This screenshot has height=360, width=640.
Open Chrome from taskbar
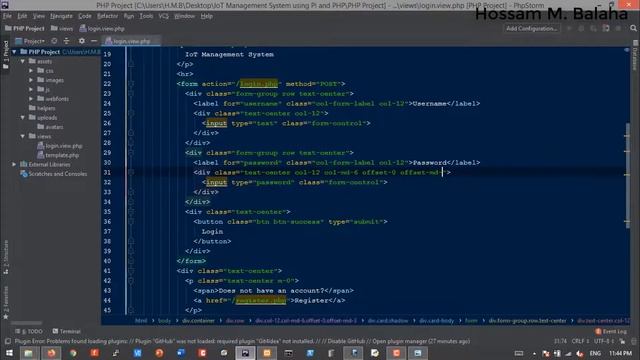(73, 353)
